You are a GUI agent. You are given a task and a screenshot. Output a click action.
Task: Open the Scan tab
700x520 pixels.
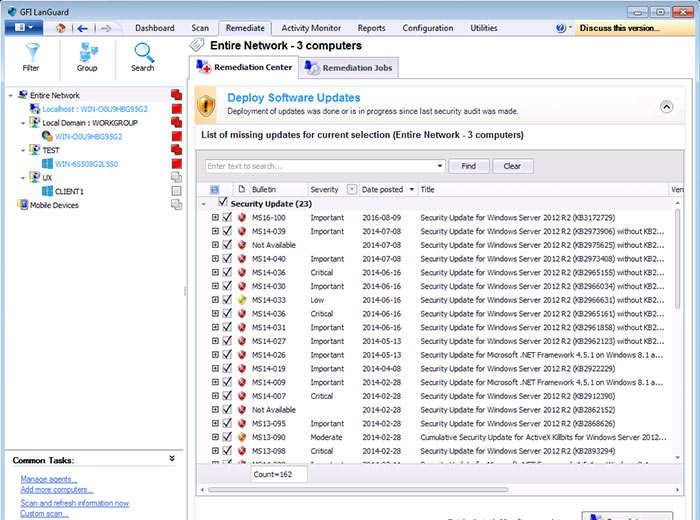coord(200,28)
